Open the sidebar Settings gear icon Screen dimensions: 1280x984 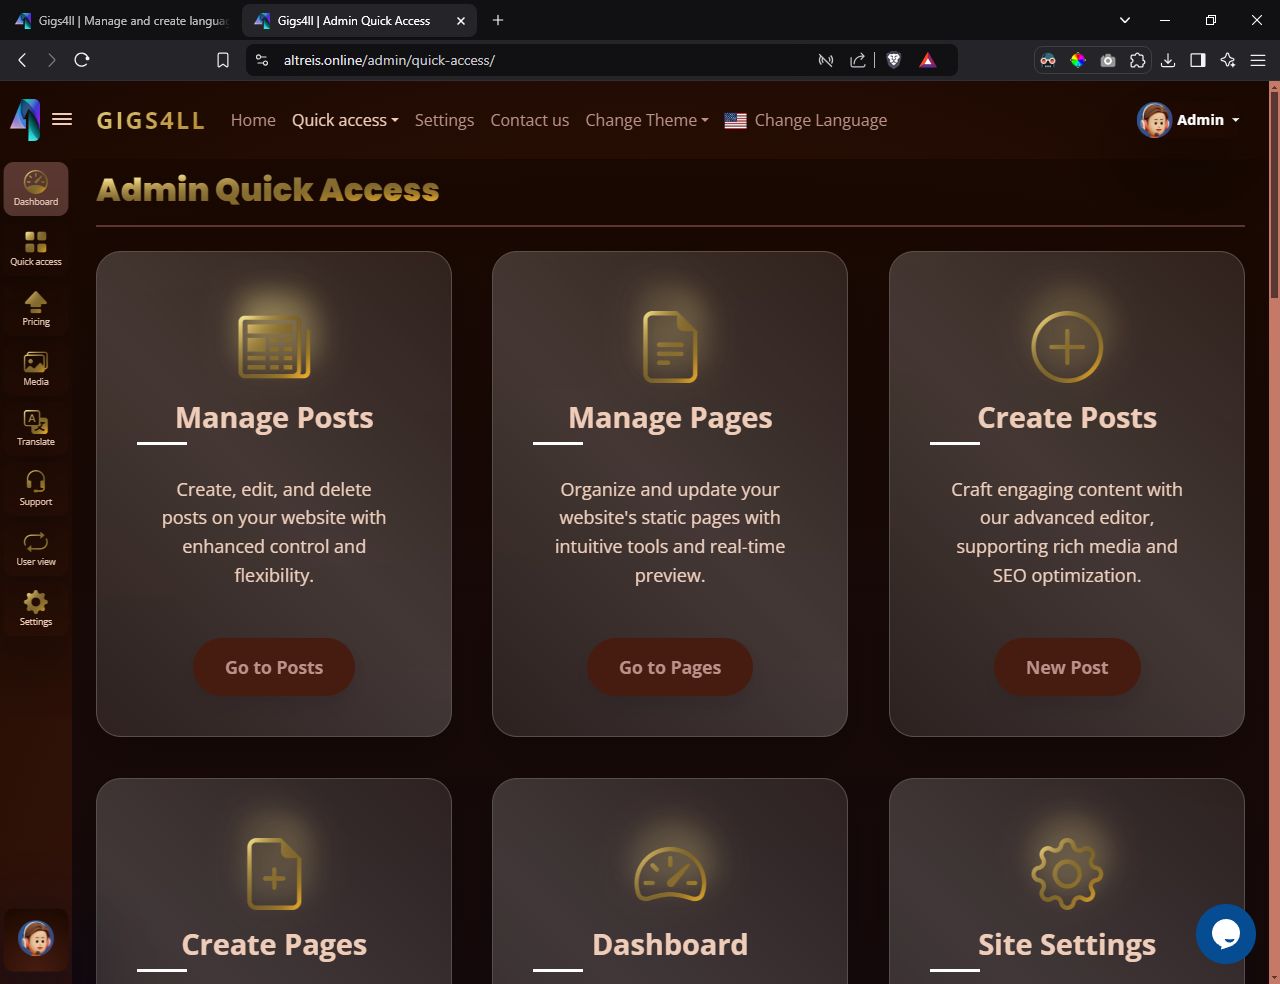click(36, 608)
